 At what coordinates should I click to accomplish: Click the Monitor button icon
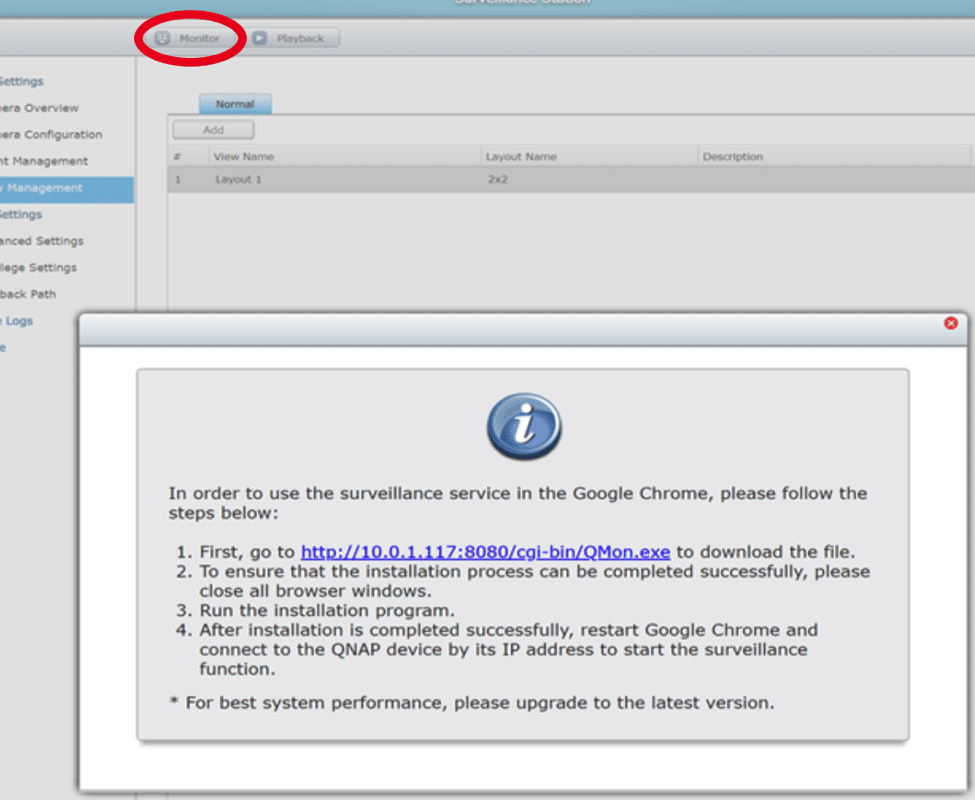pos(162,39)
